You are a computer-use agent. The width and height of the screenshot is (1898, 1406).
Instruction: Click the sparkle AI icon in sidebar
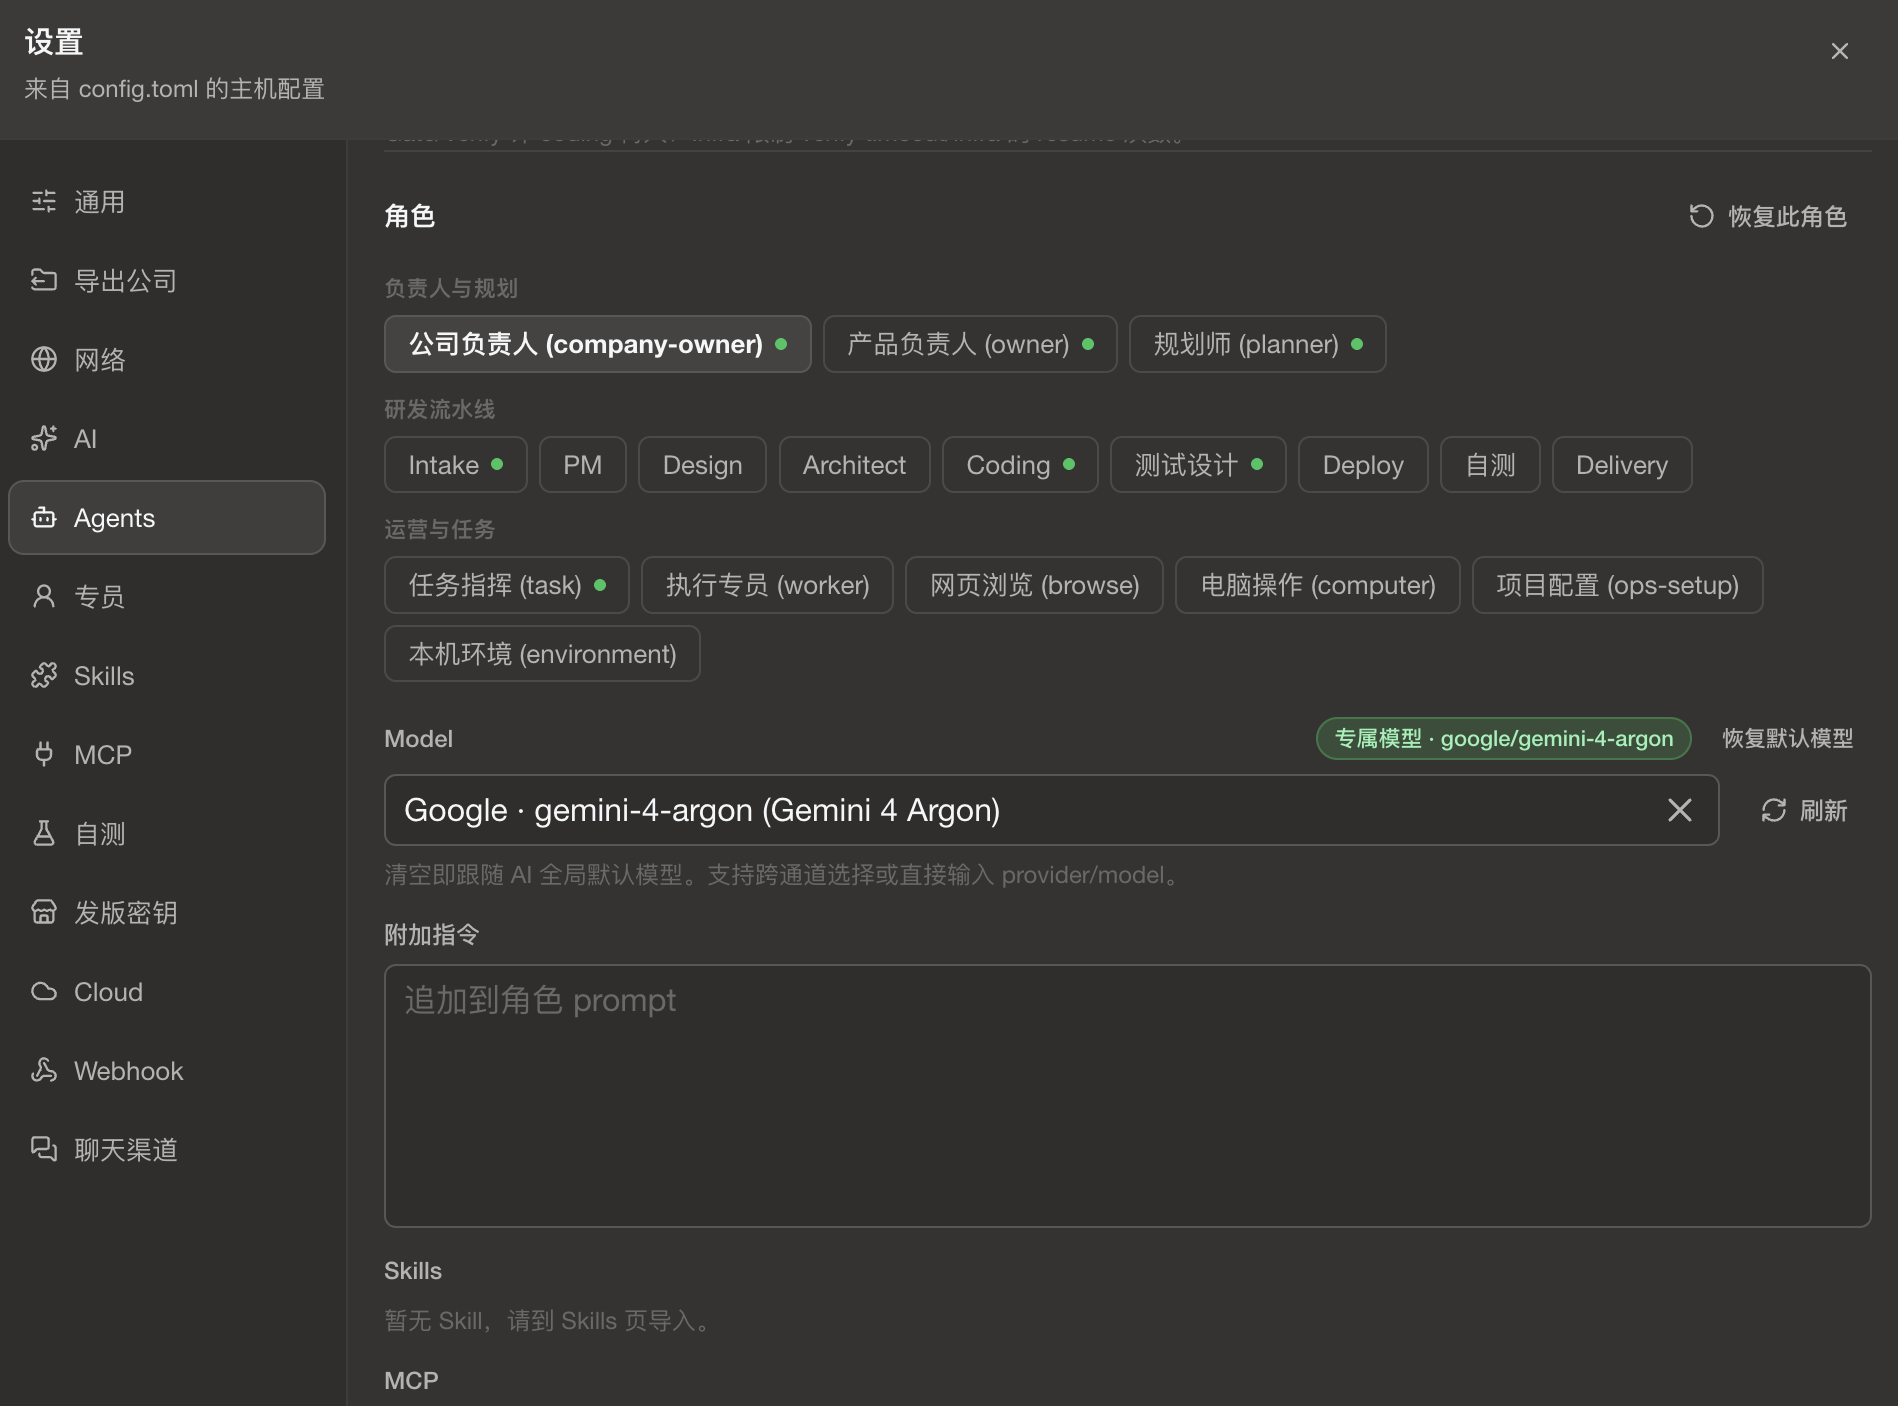point(44,438)
